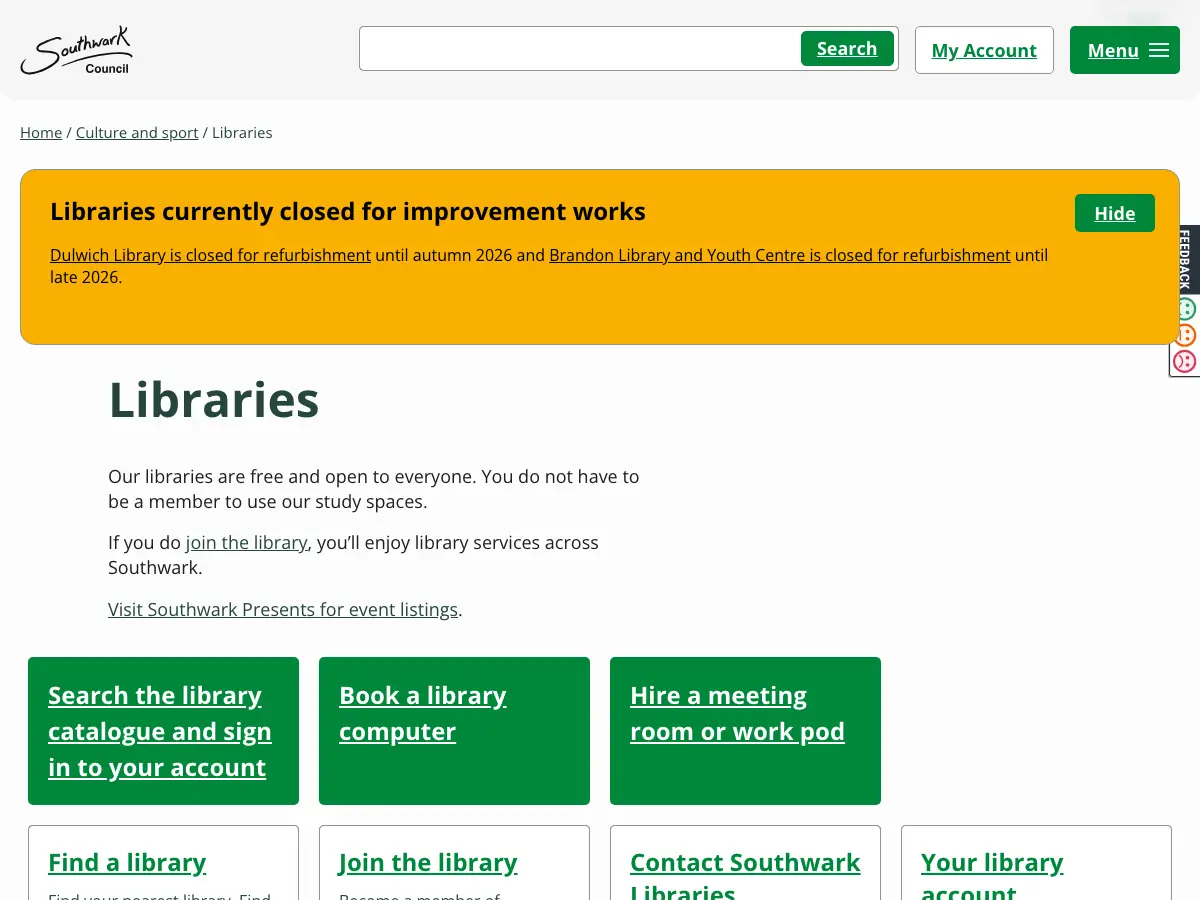
Task: Click the green Search button
Action: (x=847, y=48)
